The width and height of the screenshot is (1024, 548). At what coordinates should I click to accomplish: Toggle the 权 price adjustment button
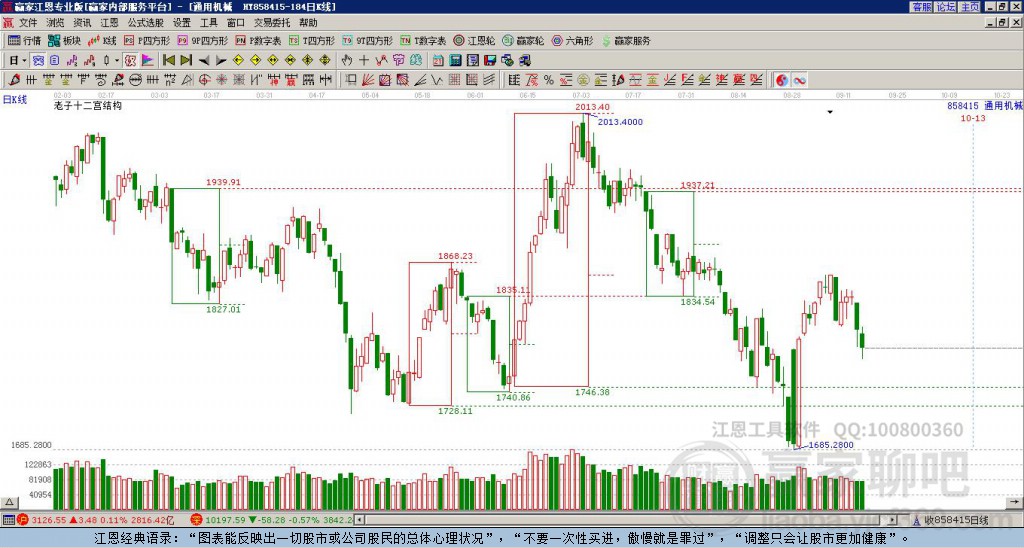pos(130,60)
